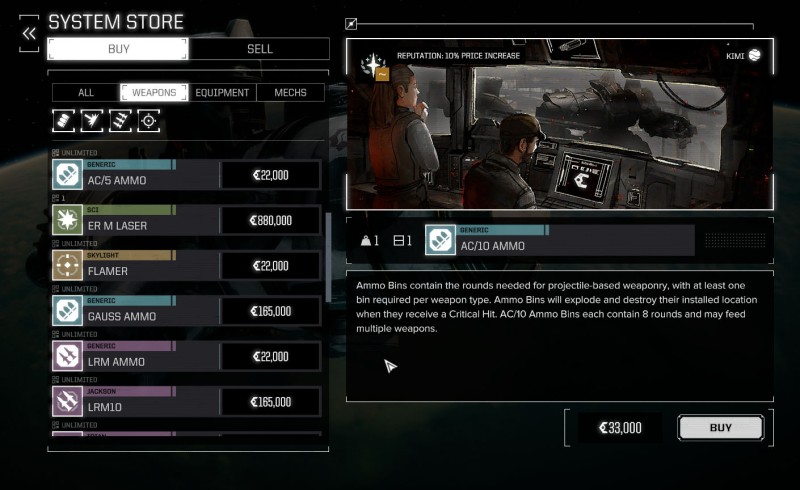Switch to the Sell tab
The width and height of the screenshot is (800, 490).
coord(259,49)
